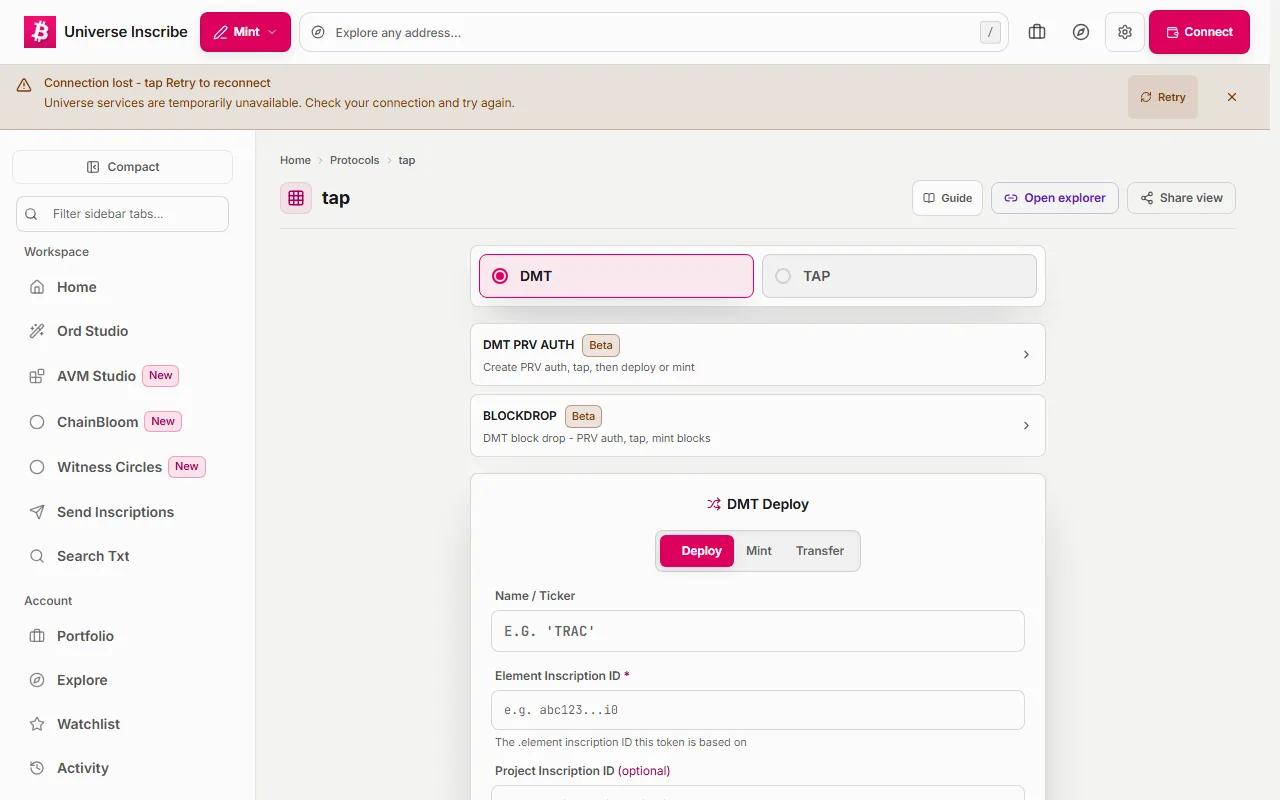Image resolution: width=1280 pixels, height=800 pixels.
Task: Focus the Name / Ticker input field
Action: pyautogui.click(x=758, y=631)
